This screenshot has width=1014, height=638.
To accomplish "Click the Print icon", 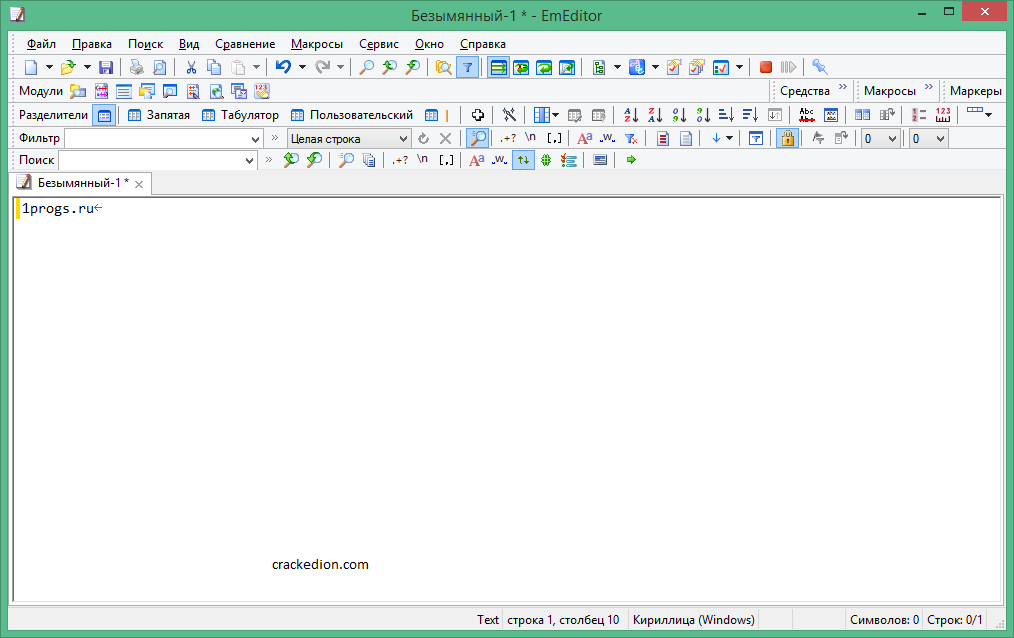I will tap(136, 67).
